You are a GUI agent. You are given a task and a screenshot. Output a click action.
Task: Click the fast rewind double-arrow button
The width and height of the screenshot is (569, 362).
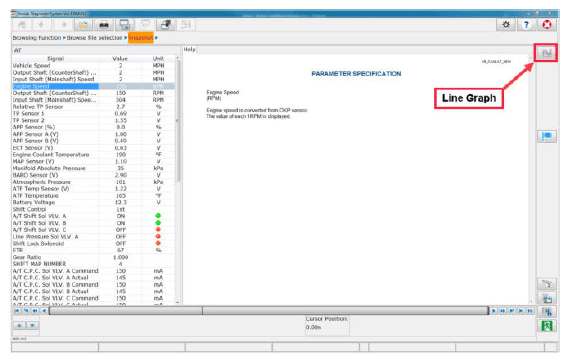[x=35, y=311]
